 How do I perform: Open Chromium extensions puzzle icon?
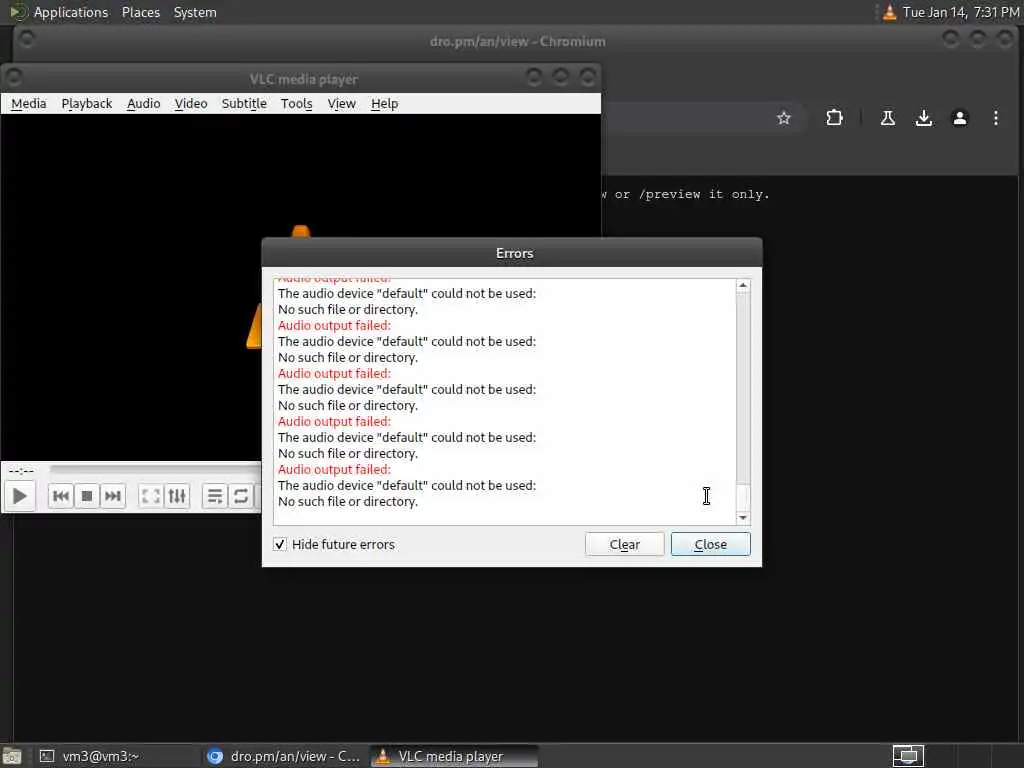point(834,118)
